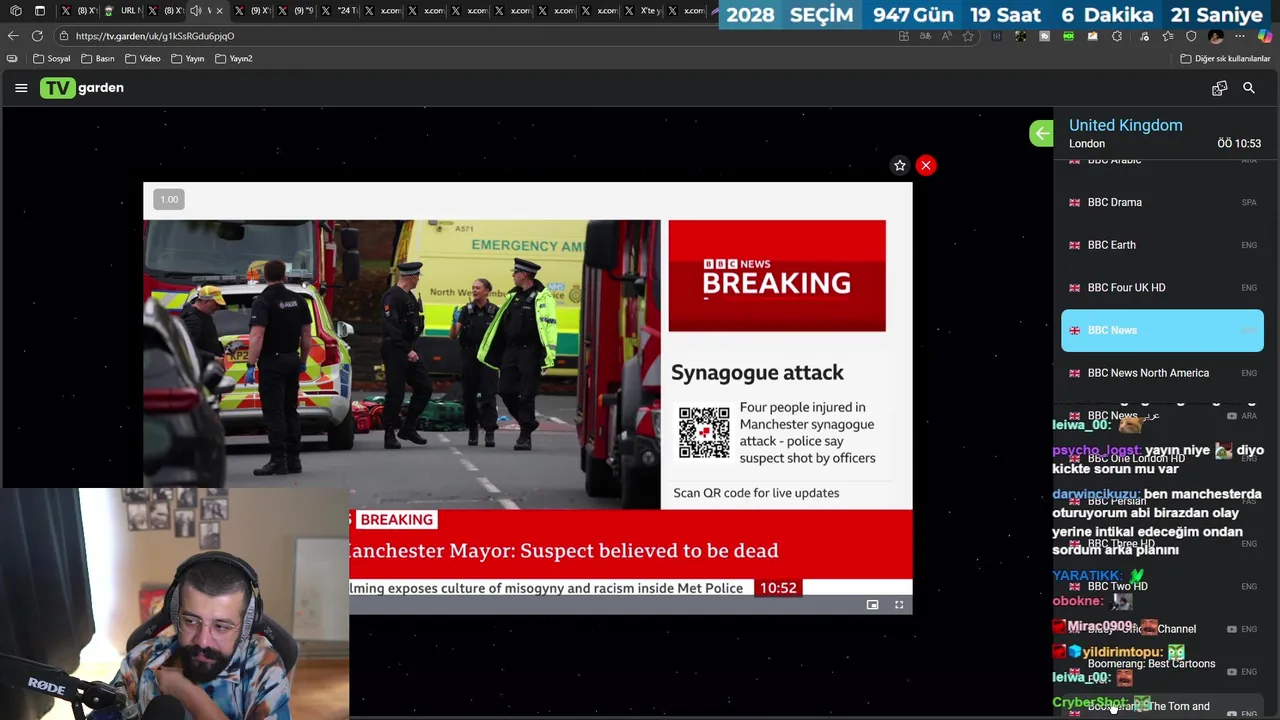Open the Yayın2 bookmarks folder

click(234, 59)
